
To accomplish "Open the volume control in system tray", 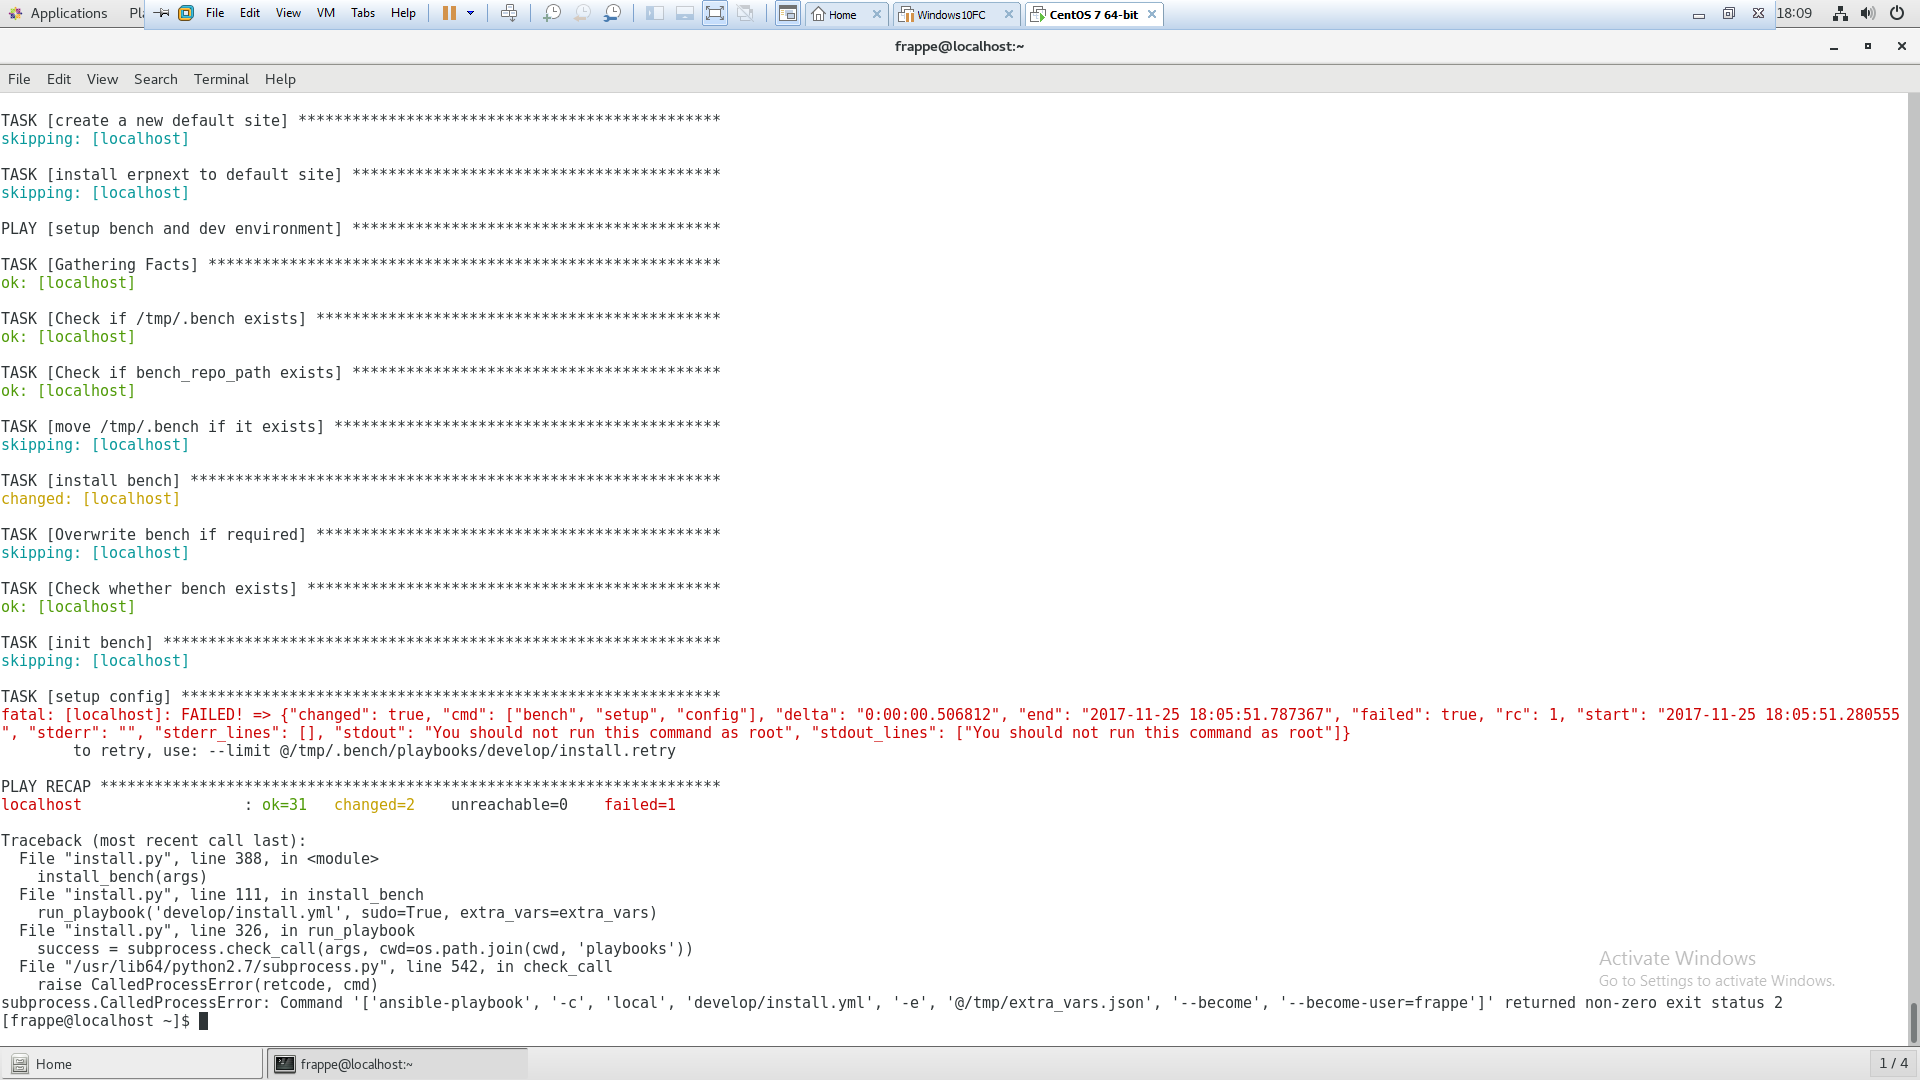I will coord(1868,13).
